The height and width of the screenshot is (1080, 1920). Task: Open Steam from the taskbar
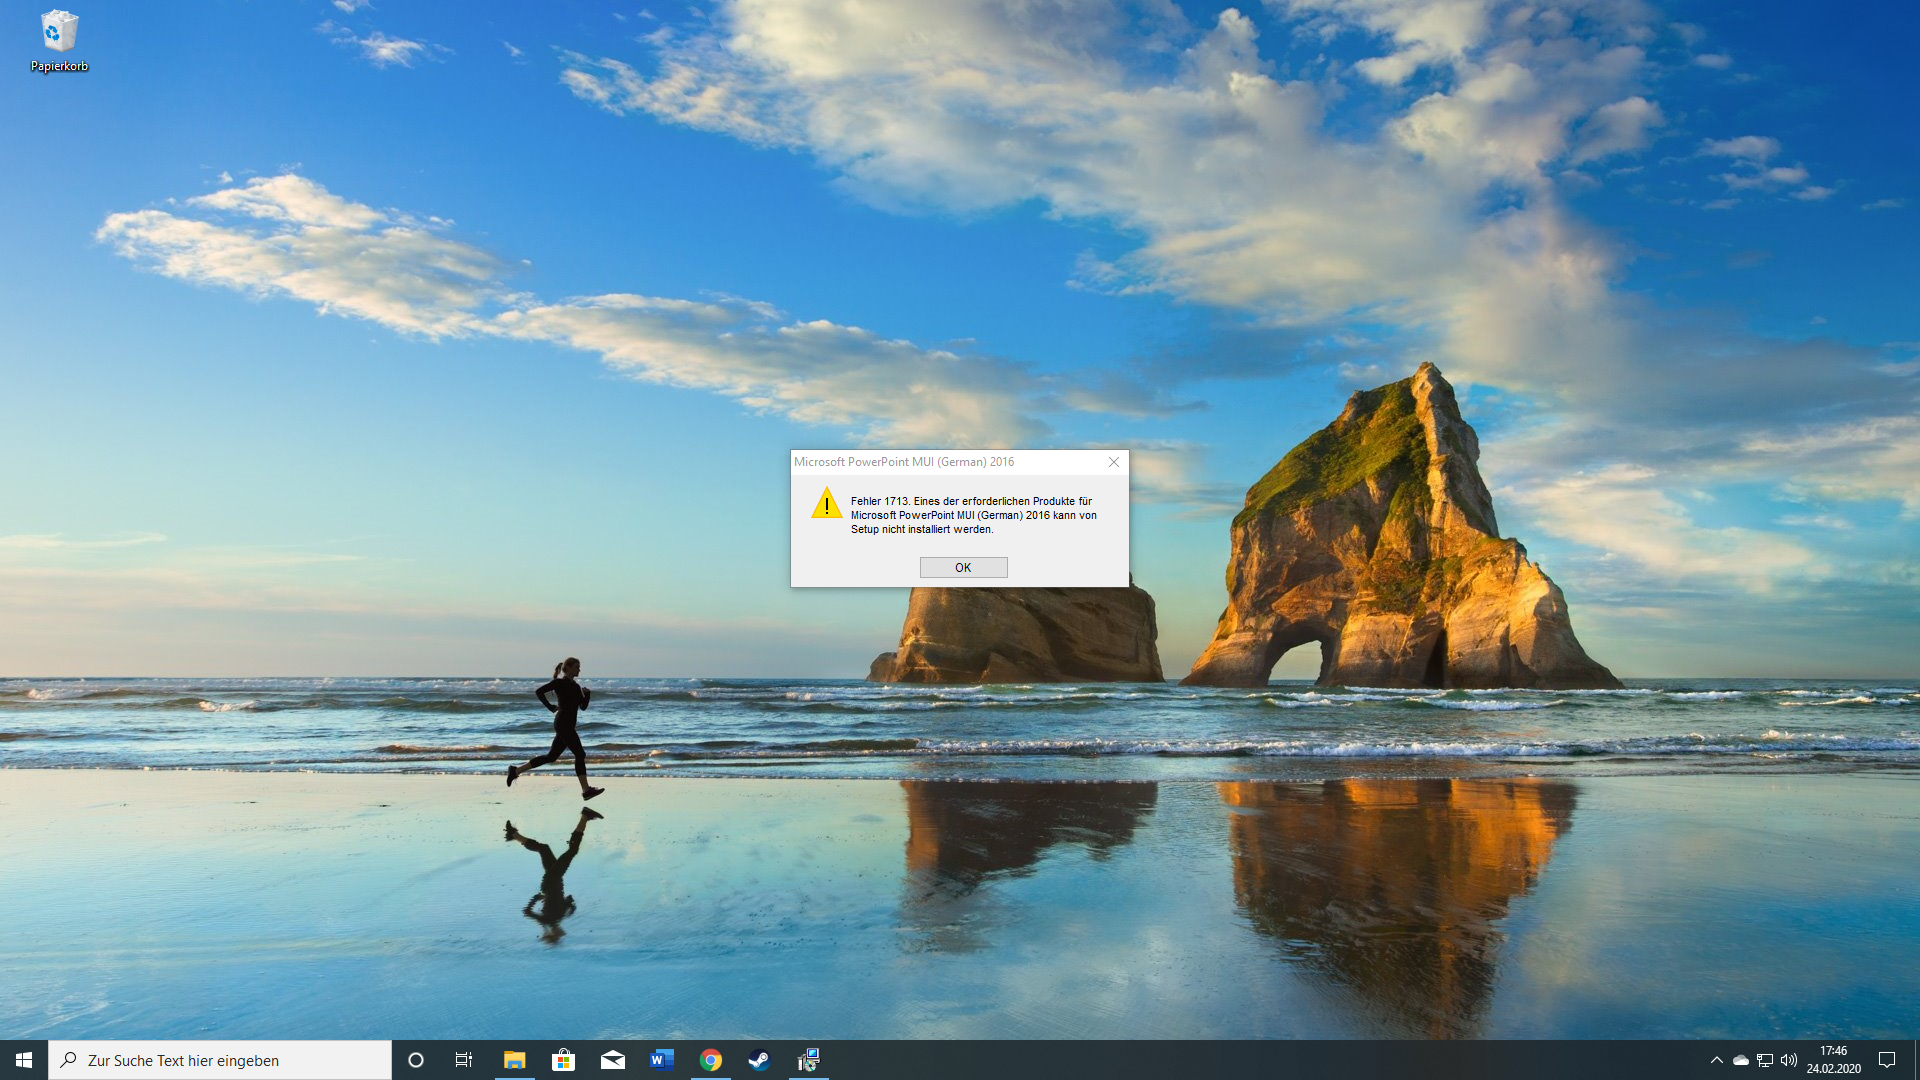click(759, 1060)
